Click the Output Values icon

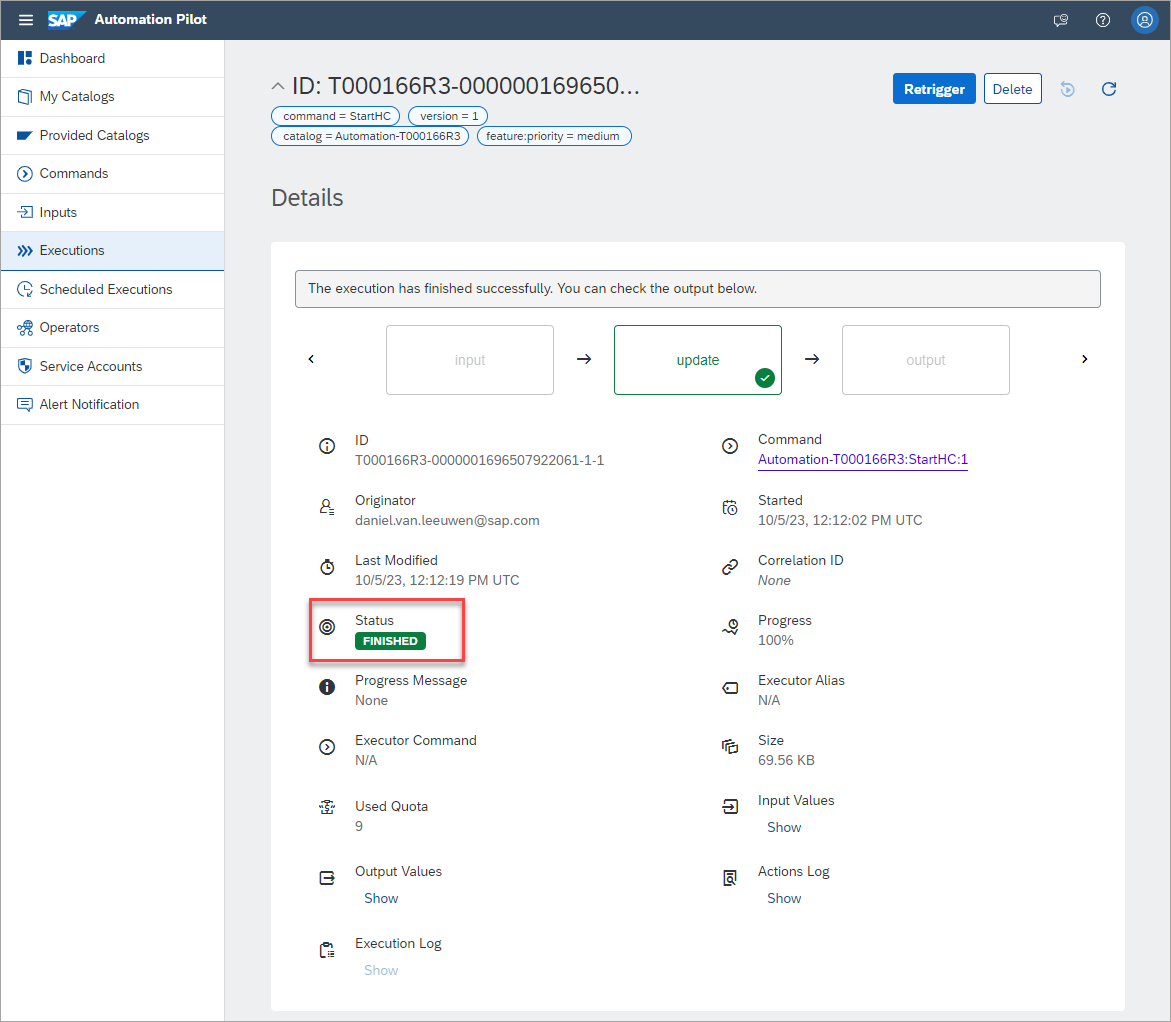click(327, 878)
